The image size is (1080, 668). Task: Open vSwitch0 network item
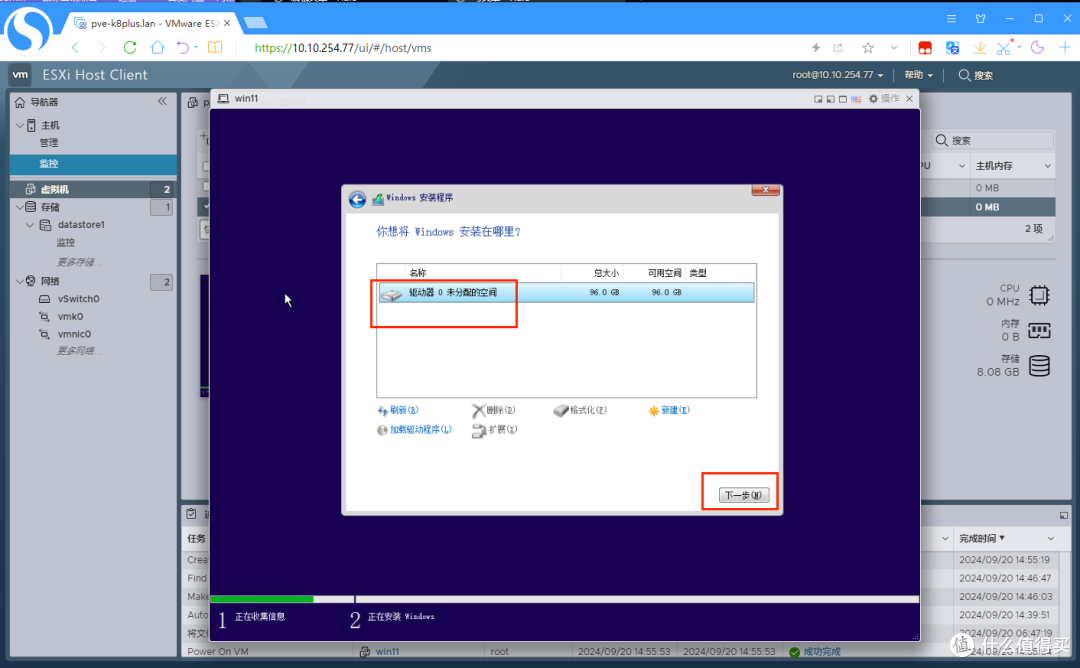click(x=79, y=299)
